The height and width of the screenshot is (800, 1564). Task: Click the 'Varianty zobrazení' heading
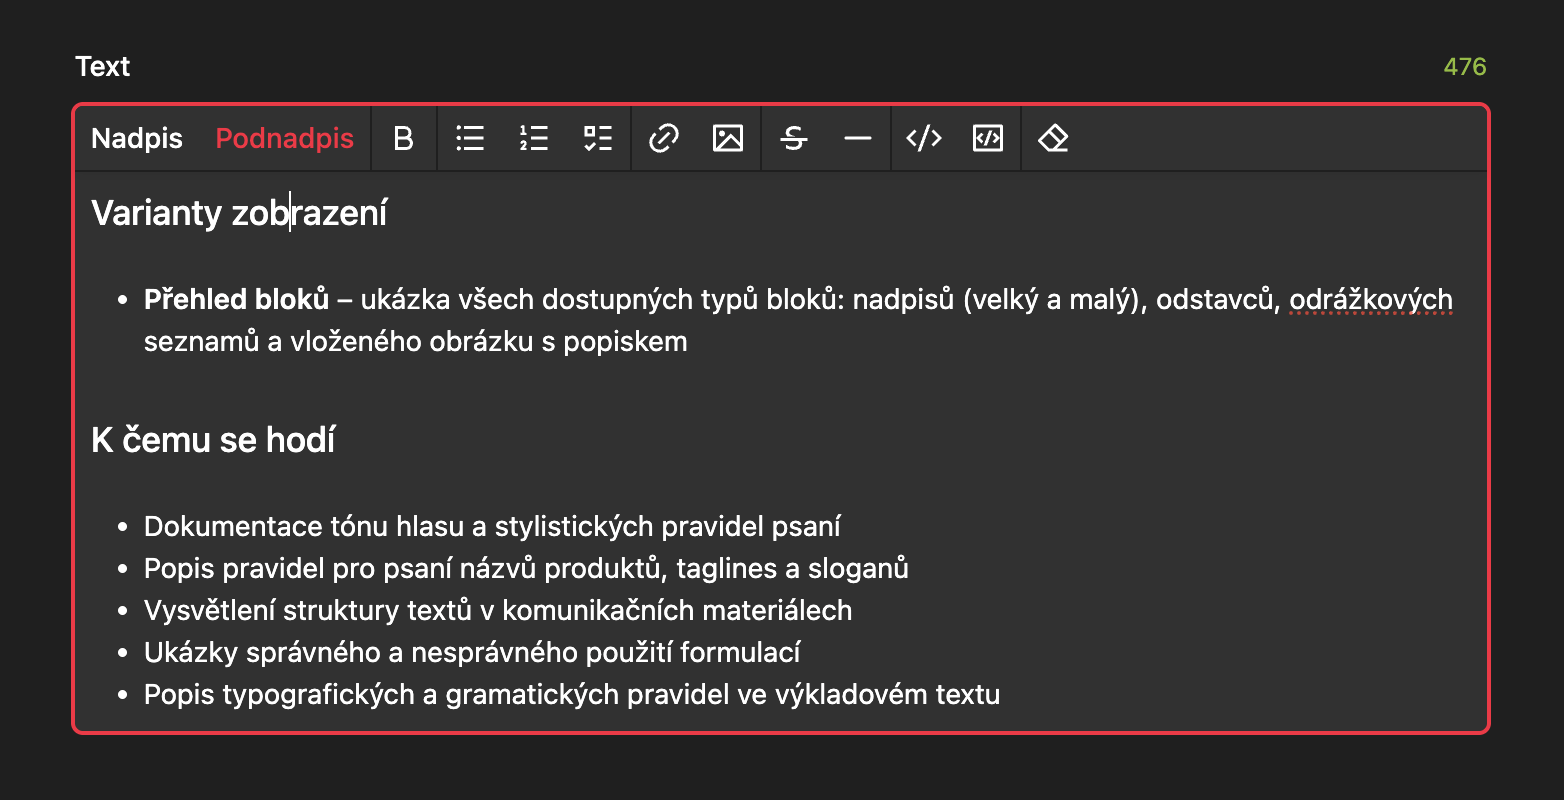tap(239, 213)
